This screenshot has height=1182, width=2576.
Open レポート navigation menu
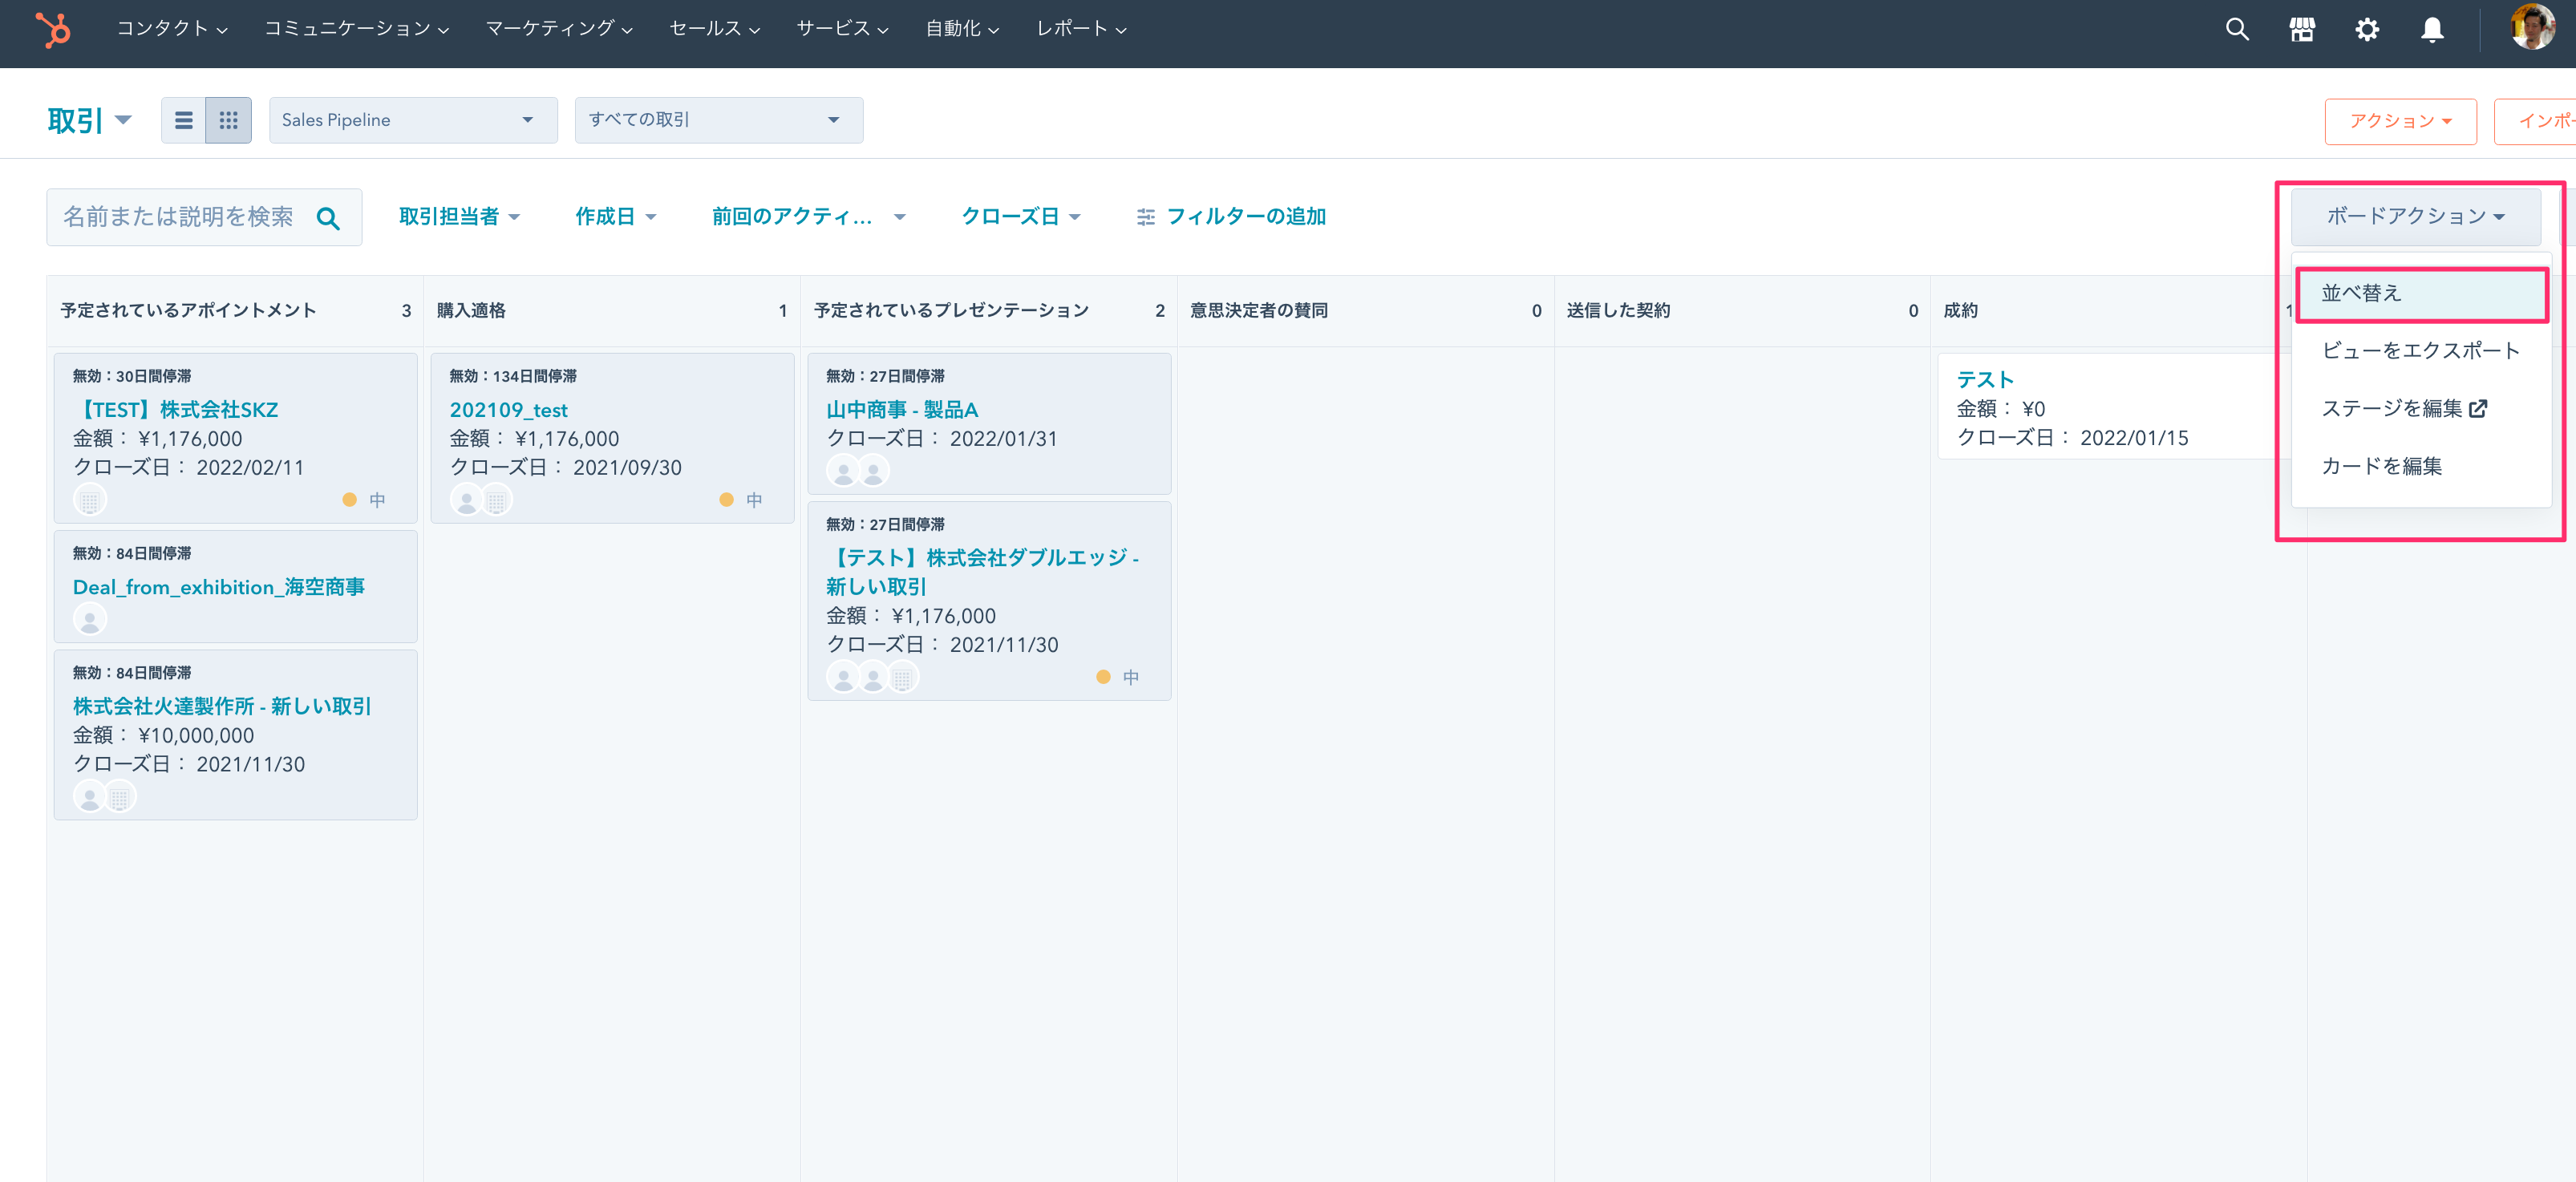pos(1081,29)
